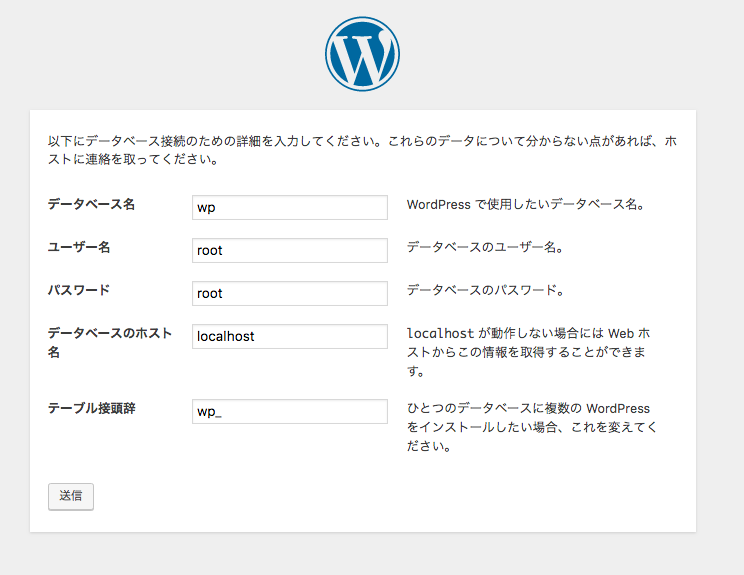Edit the localhost hostname field
Screen dimensions: 744x575
290,336
